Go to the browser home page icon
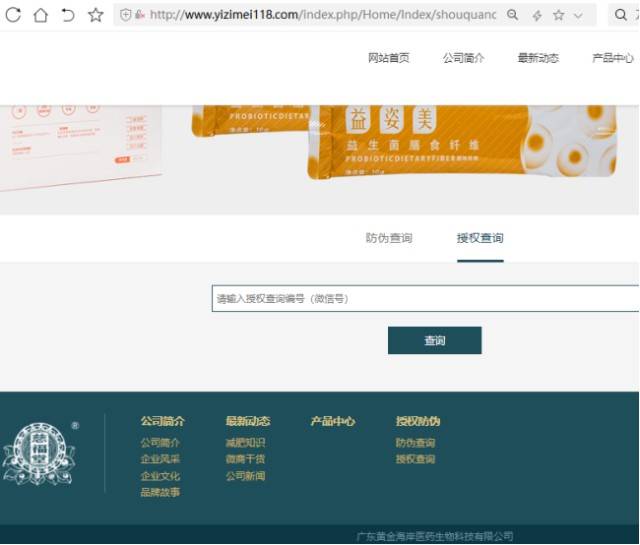Viewport: 640px width, 545px height. click(x=40, y=15)
